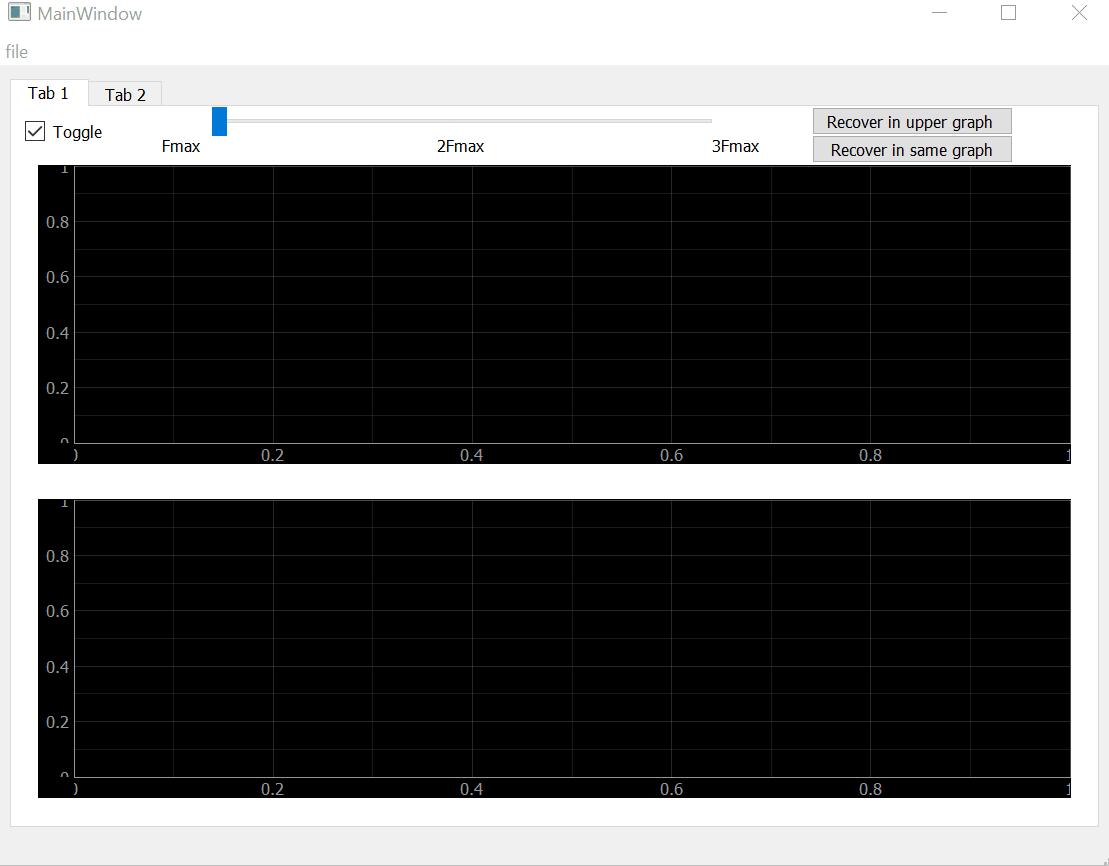Click Recover in same graph
This screenshot has width=1109, height=866.
click(911, 149)
